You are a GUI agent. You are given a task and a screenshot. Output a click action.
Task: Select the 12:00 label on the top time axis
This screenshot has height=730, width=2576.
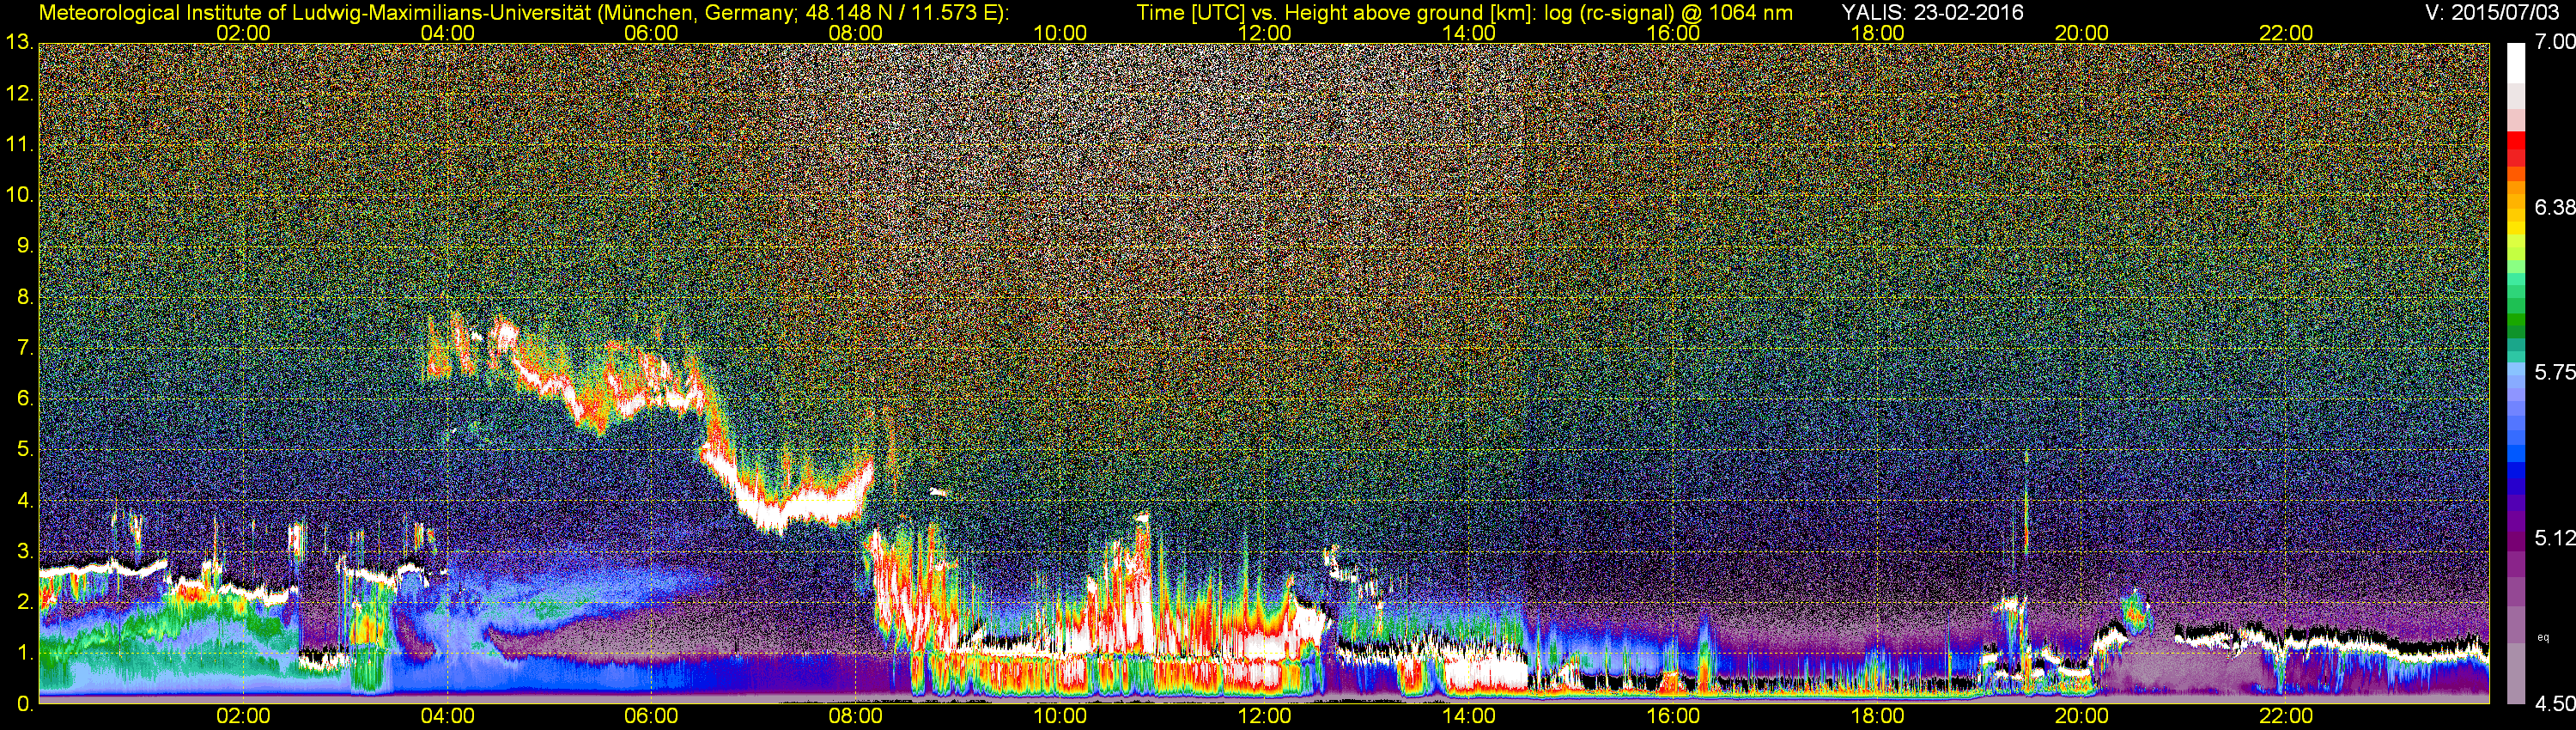coord(1264,33)
